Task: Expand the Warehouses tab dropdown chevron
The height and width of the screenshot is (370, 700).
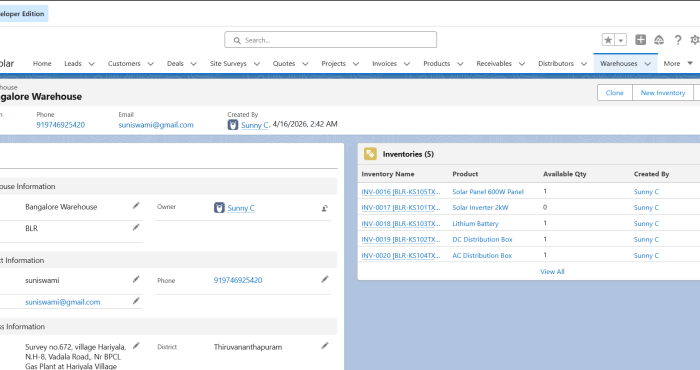Action: [x=647, y=64]
